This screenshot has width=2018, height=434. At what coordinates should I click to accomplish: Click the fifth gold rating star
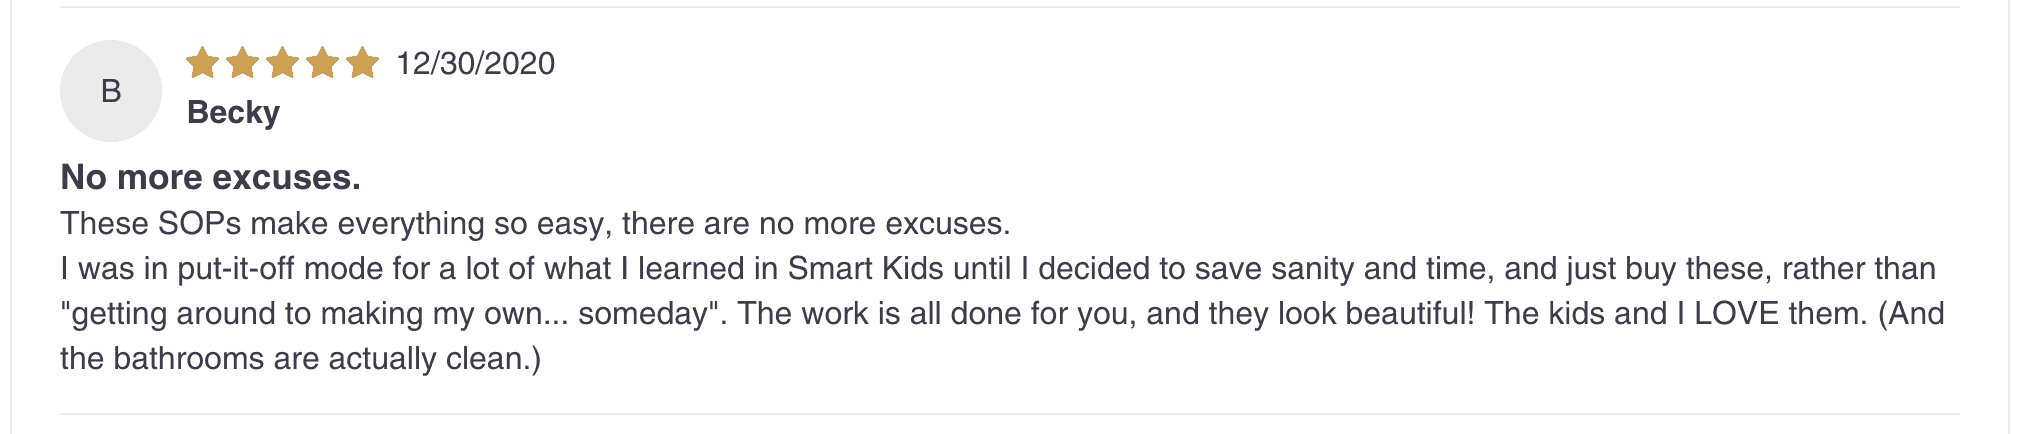[362, 63]
